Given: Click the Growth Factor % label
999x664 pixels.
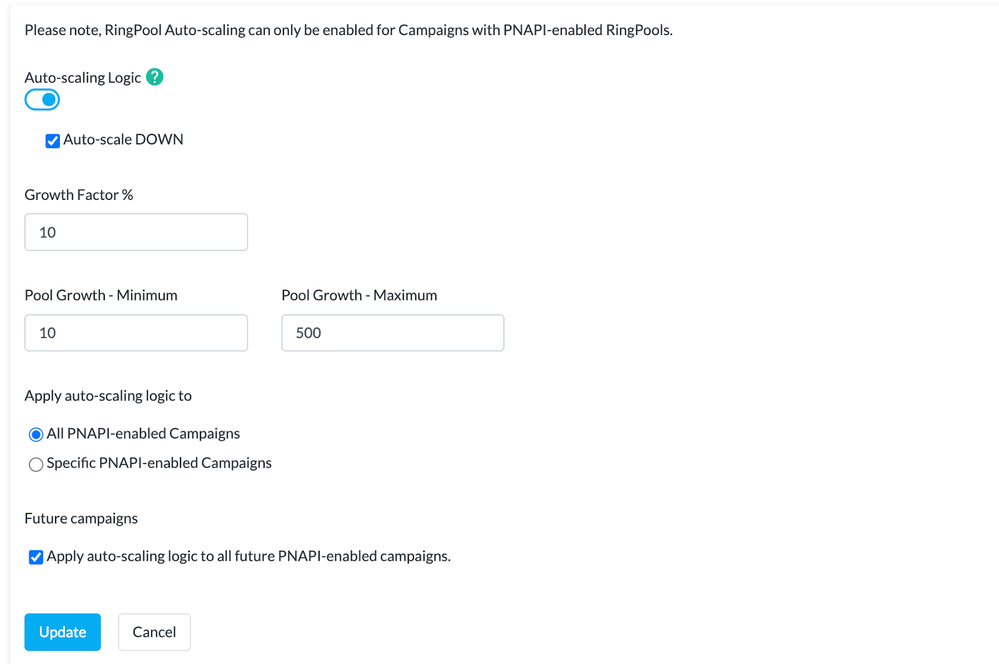Looking at the screenshot, I should point(79,195).
